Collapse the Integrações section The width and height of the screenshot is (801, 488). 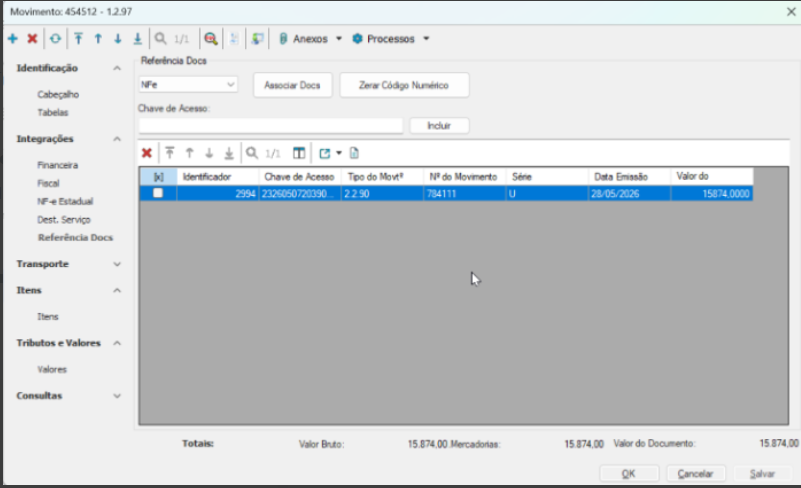[117, 139]
